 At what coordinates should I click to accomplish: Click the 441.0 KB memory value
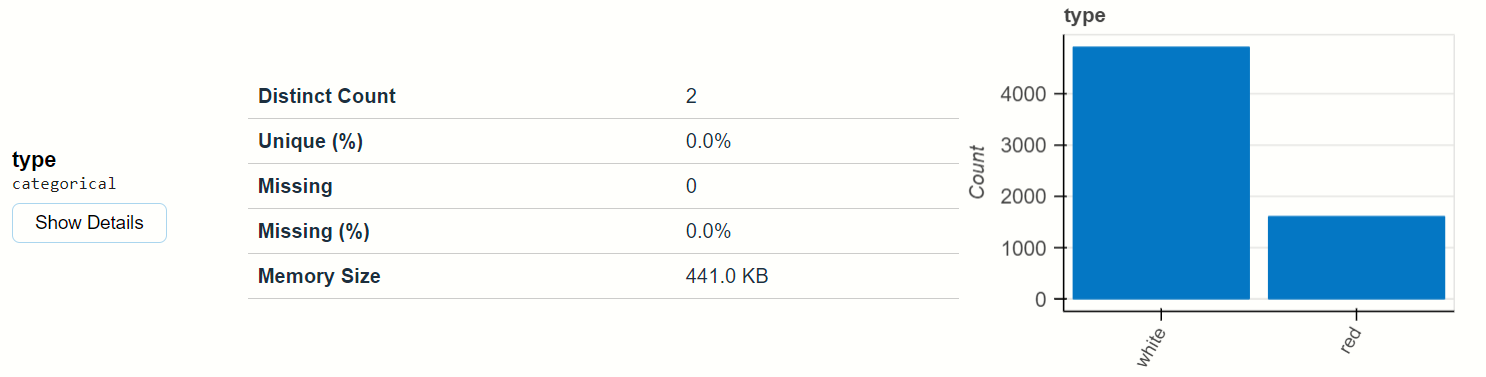coord(727,276)
